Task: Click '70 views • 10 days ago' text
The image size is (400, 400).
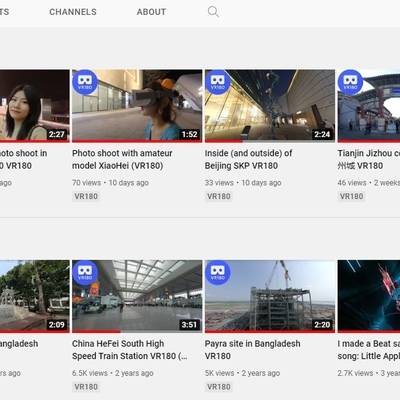Action: tap(110, 183)
